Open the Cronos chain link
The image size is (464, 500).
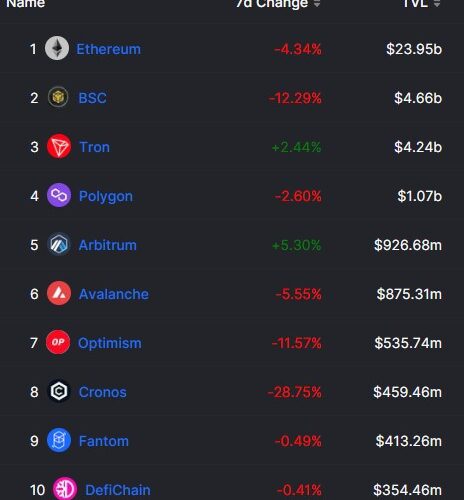point(103,392)
